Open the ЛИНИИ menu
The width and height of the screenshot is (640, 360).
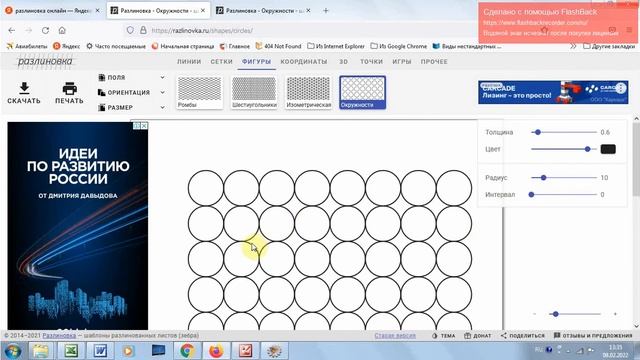pyautogui.click(x=189, y=62)
